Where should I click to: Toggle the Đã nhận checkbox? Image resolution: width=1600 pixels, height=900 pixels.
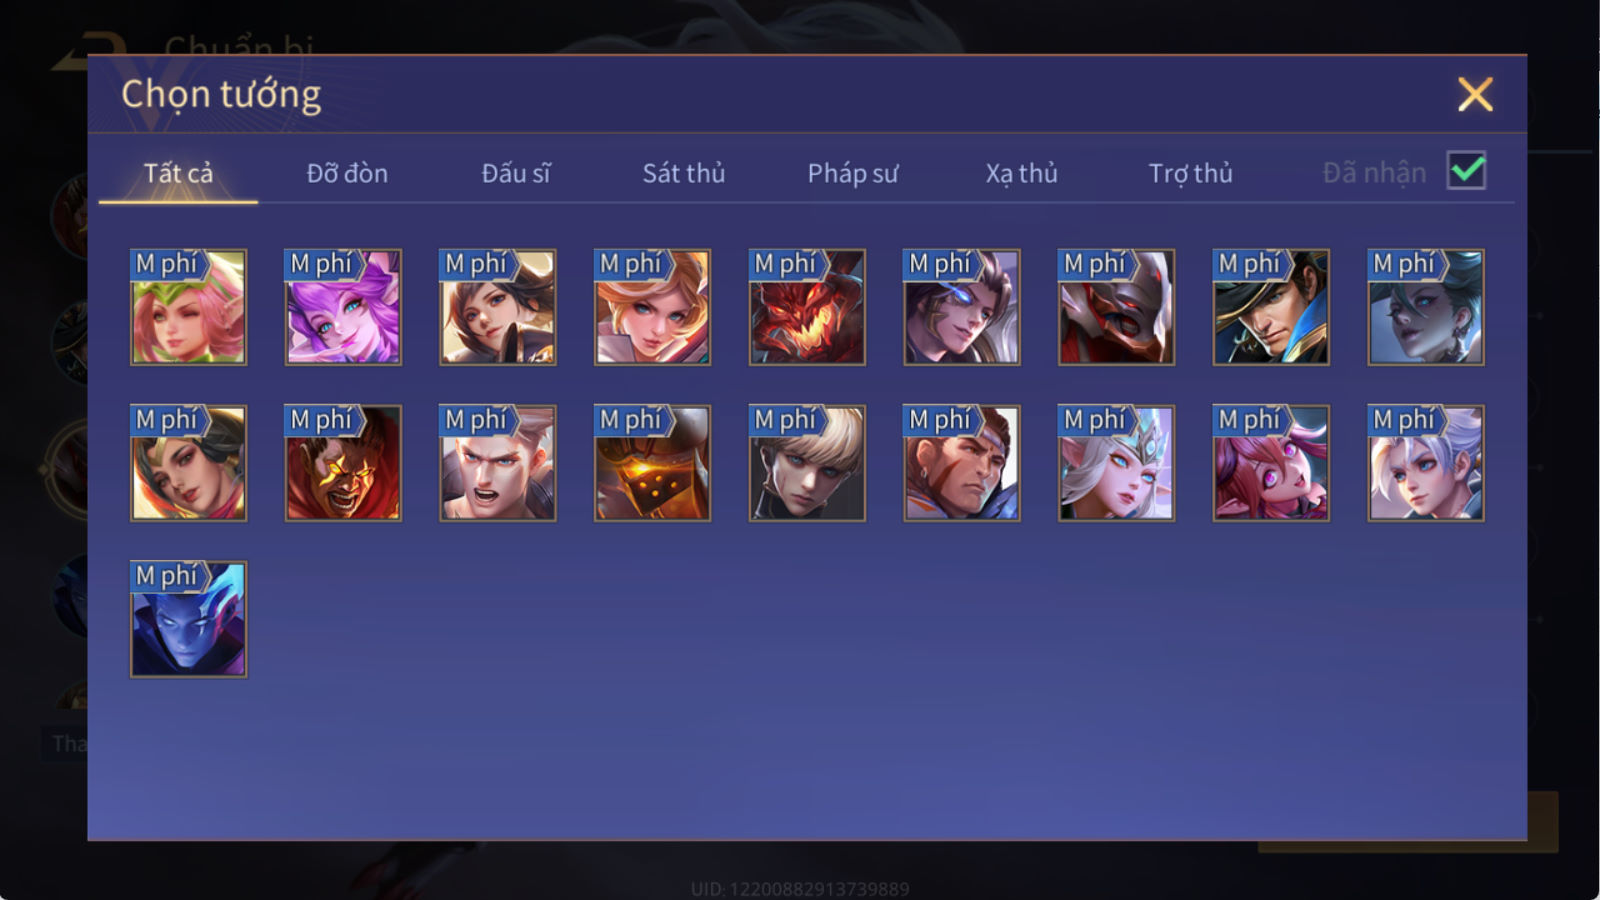1466,171
